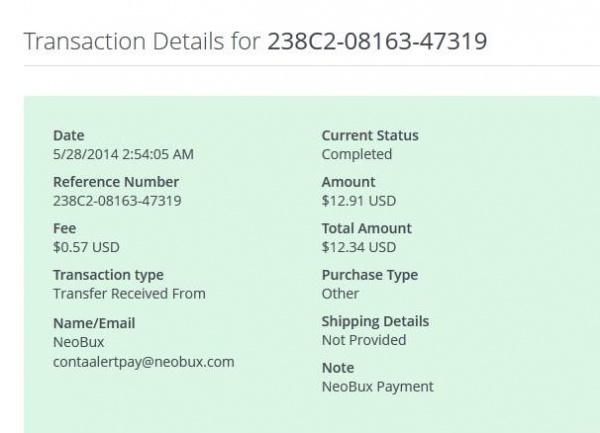
Task: Click the Purchase Type value Other
Action: pos(340,293)
